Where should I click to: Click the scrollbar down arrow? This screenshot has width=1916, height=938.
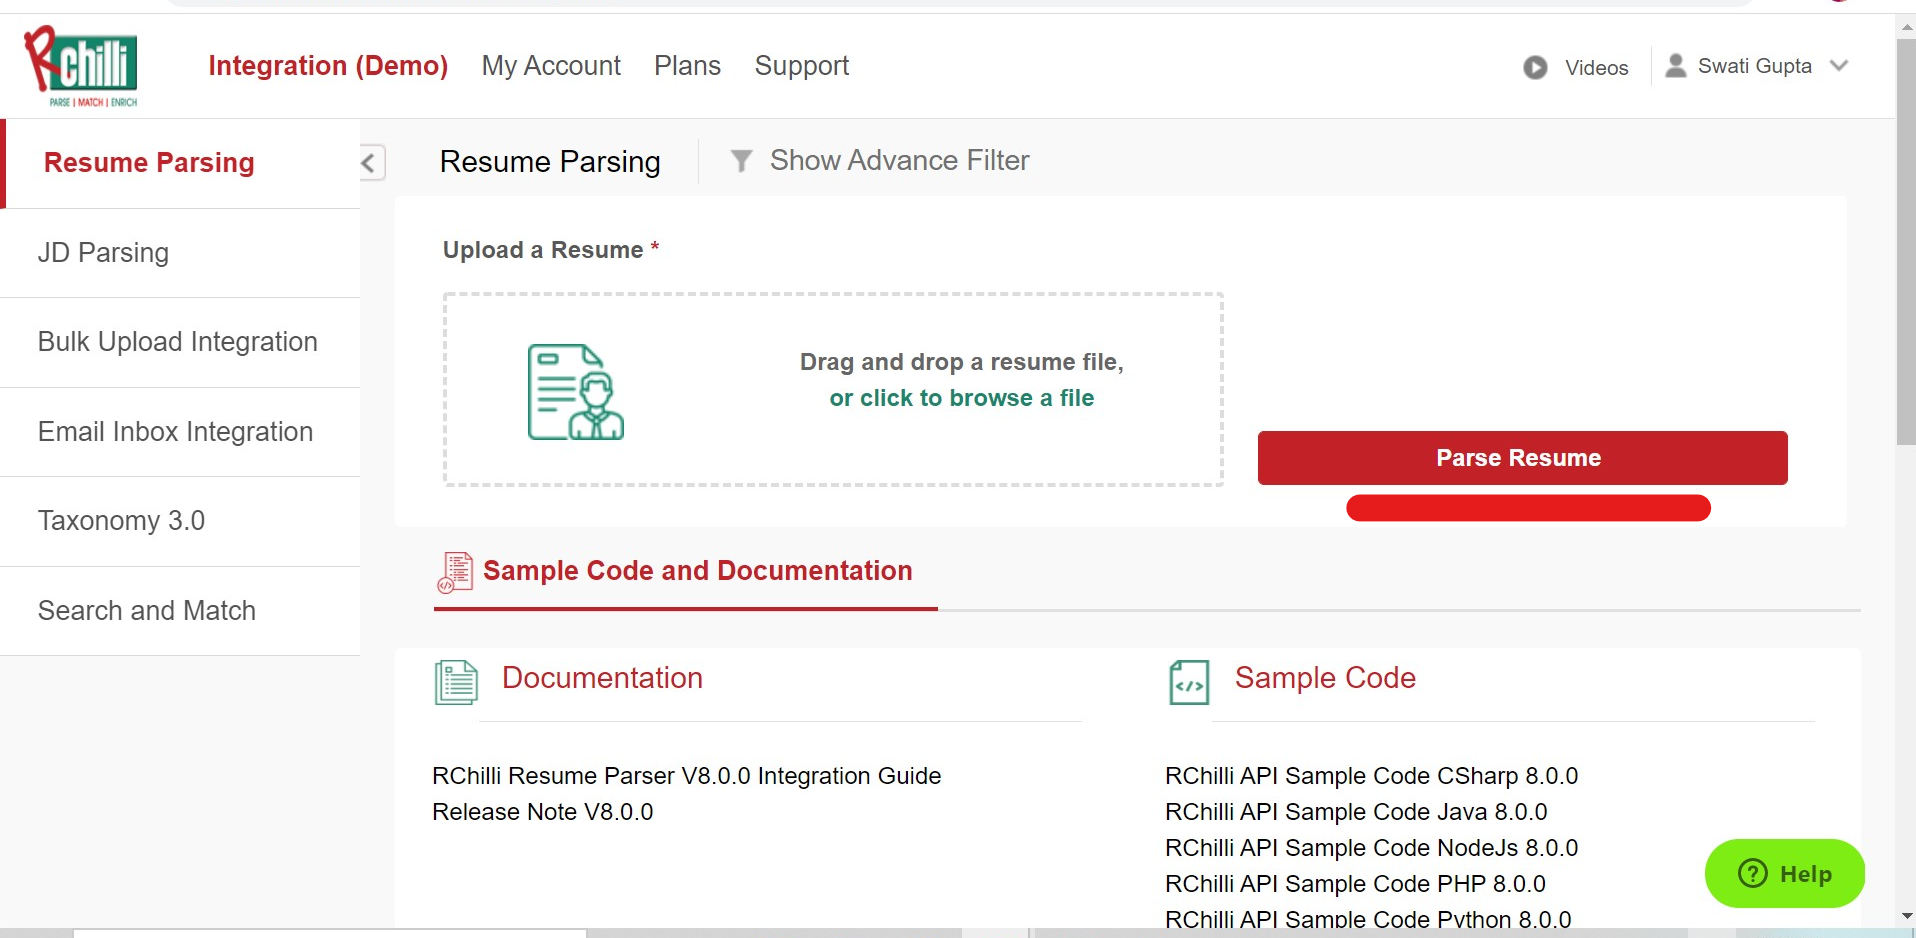point(1906,916)
